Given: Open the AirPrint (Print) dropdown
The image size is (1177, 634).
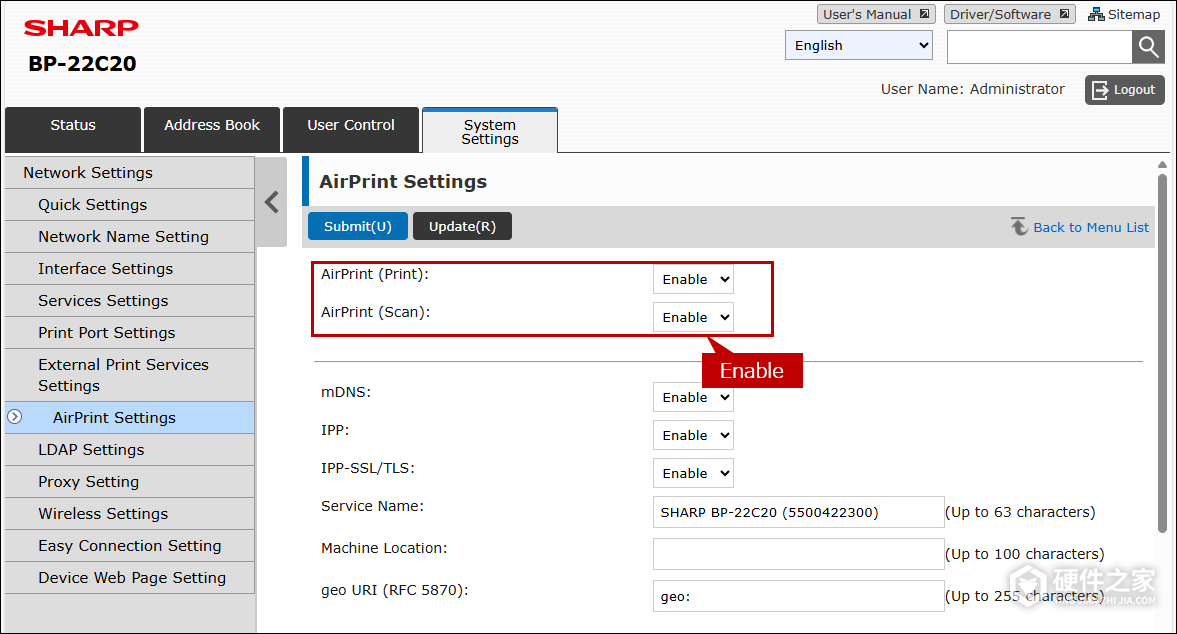Looking at the screenshot, I should click(x=693, y=279).
